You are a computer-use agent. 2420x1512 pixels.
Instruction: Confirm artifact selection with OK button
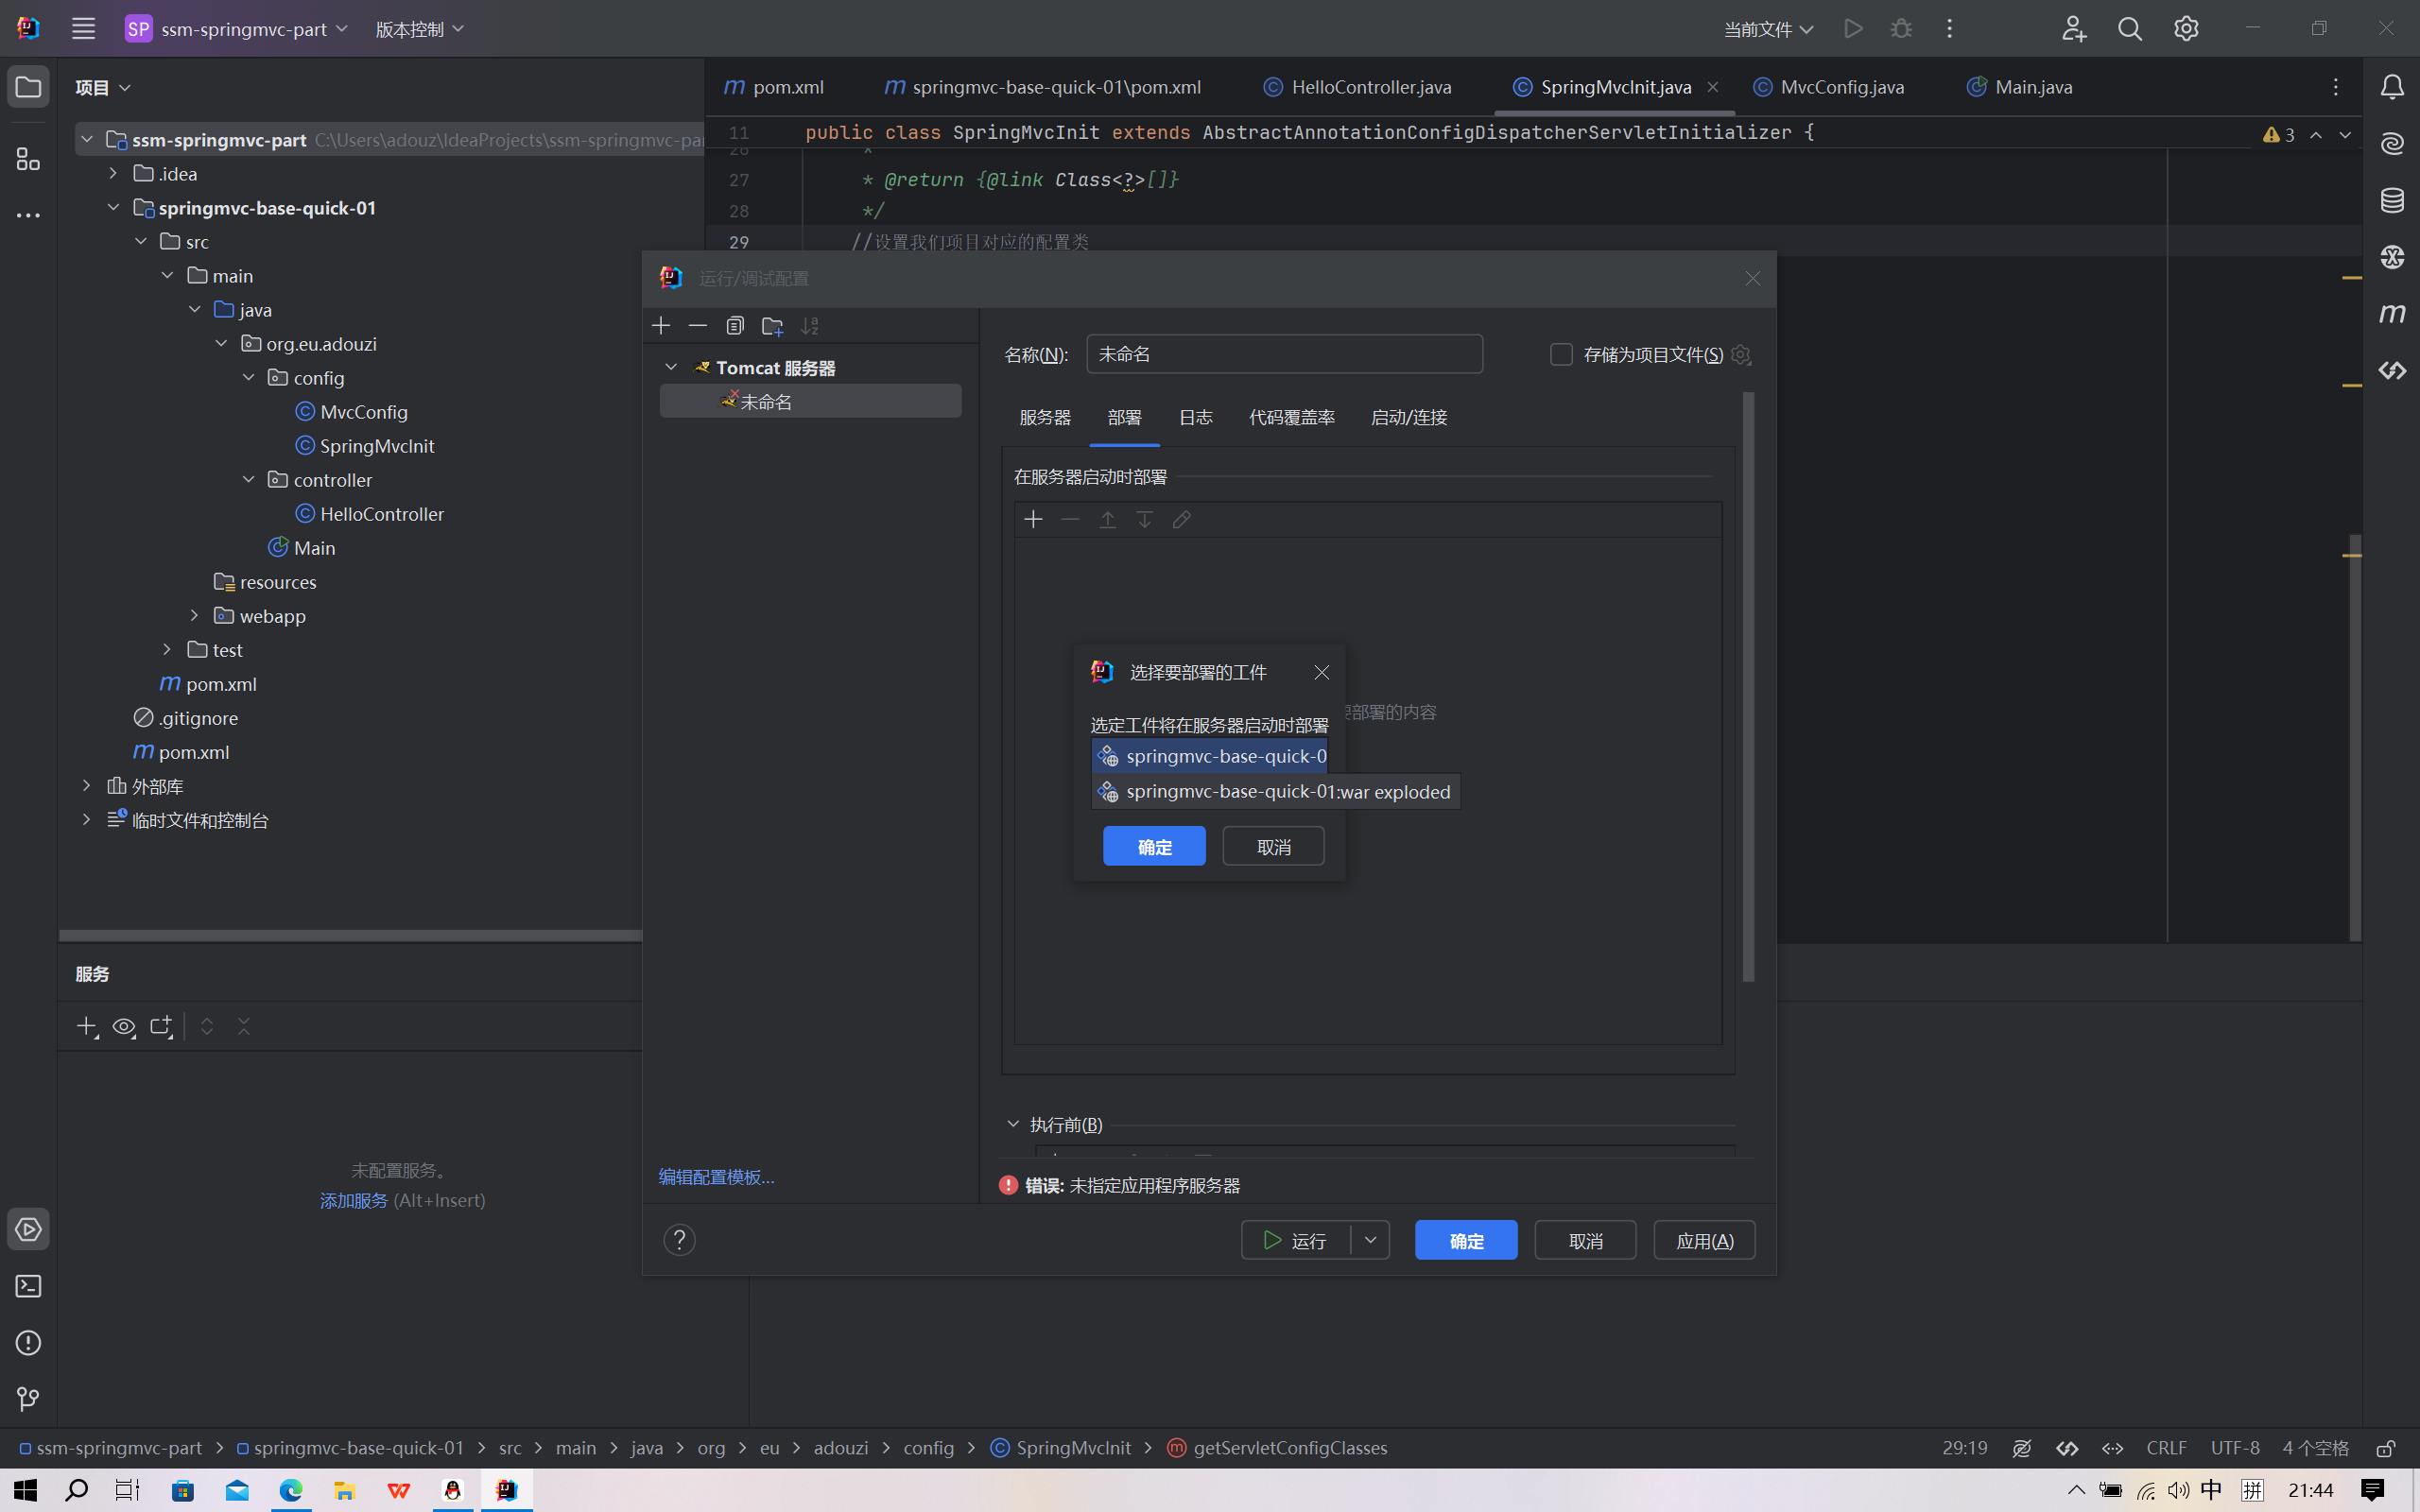tap(1154, 847)
